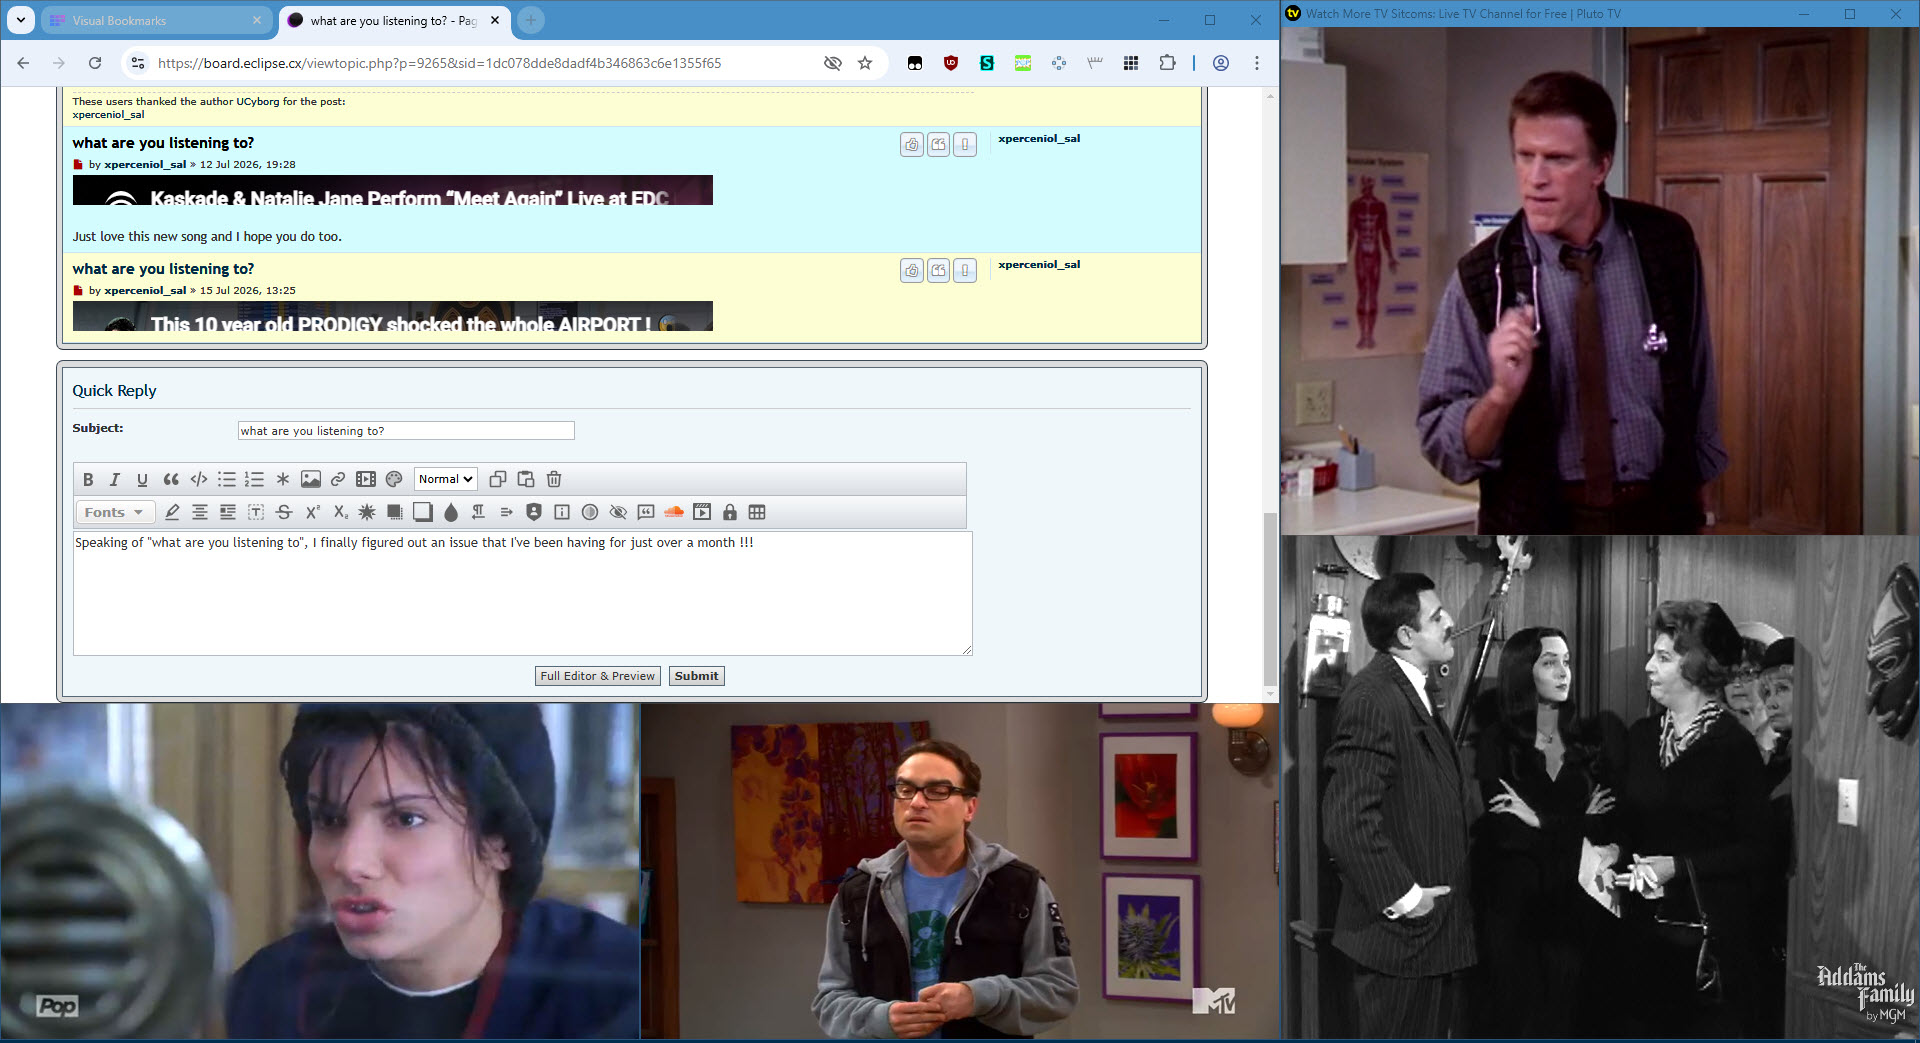Click the address bar URL
The width and height of the screenshot is (1920, 1043).
click(439, 63)
